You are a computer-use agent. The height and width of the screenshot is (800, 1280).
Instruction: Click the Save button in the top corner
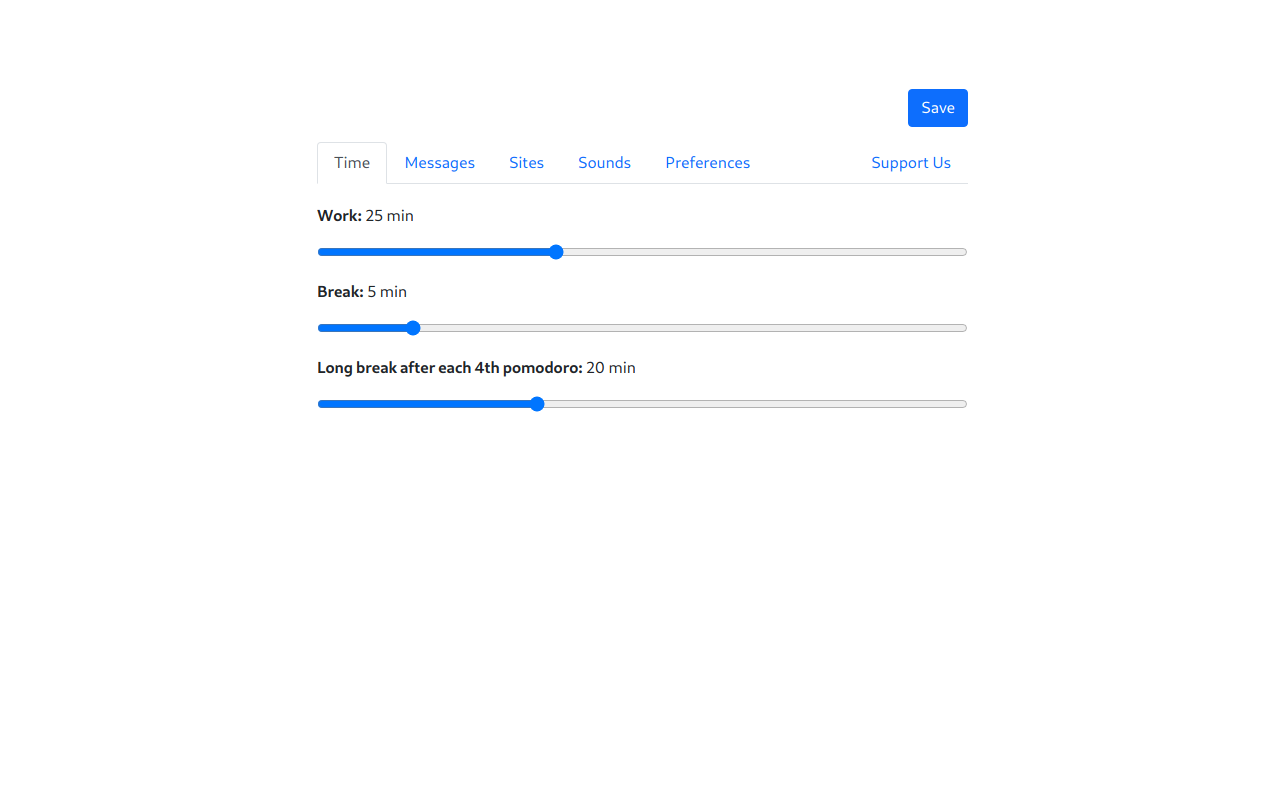coord(937,107)
